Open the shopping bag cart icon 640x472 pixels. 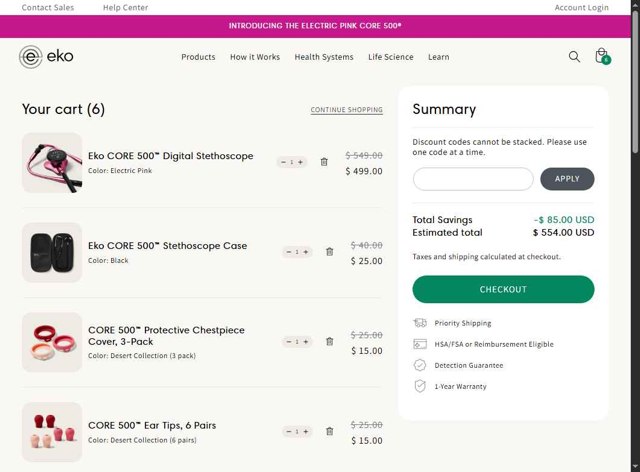(602, 56)
